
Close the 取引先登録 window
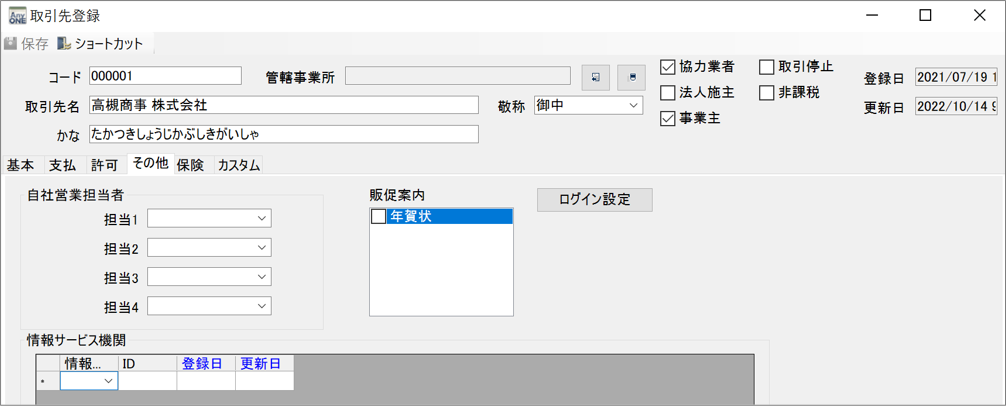tap(979, 16)
